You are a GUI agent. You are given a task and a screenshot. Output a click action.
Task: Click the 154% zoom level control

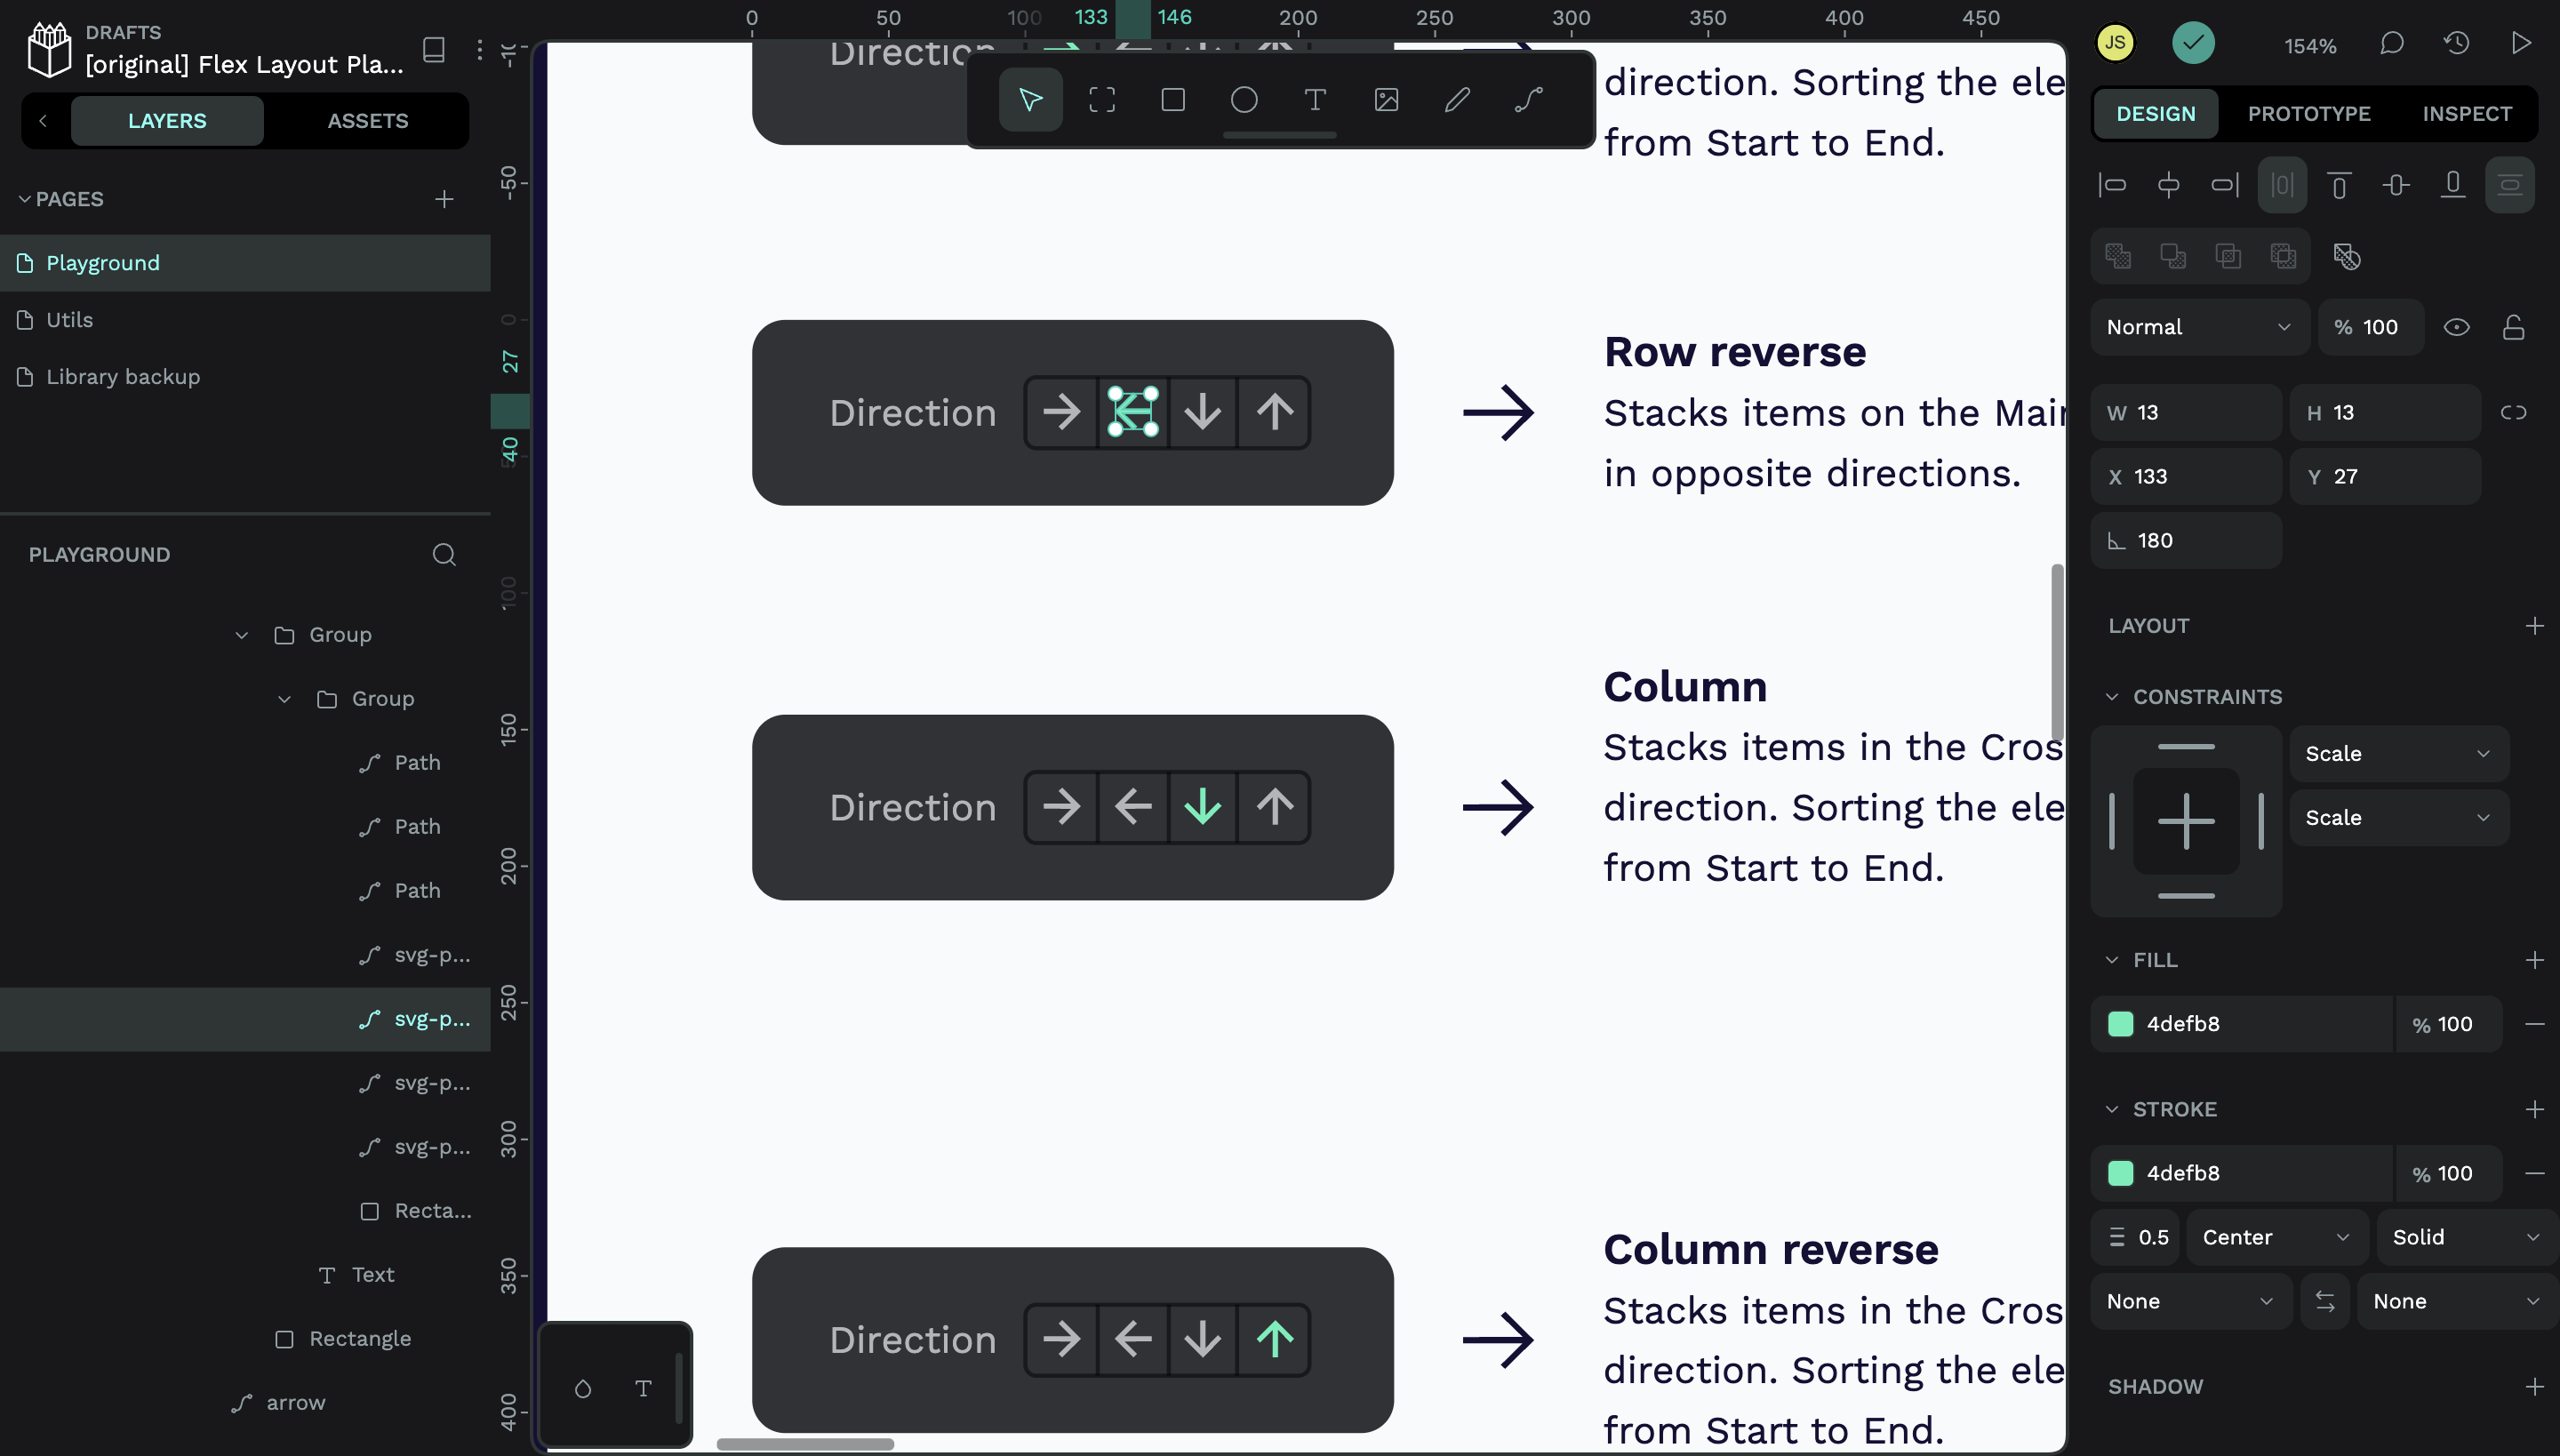[2309, 45]
